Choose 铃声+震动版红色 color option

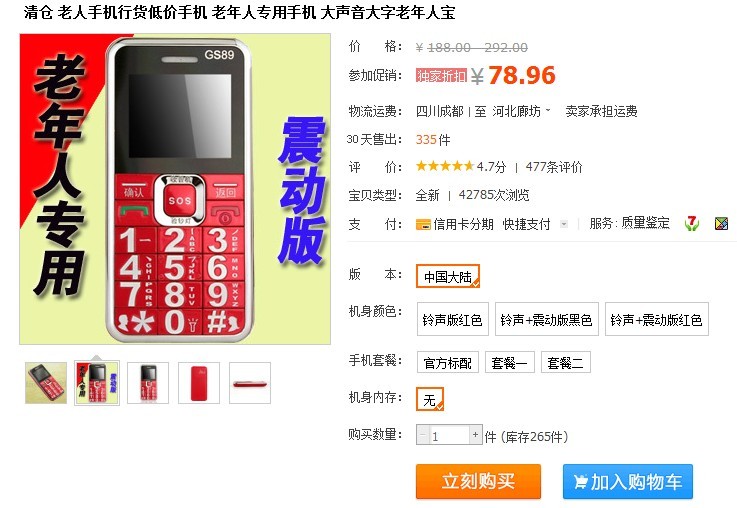tap(657, 320)
